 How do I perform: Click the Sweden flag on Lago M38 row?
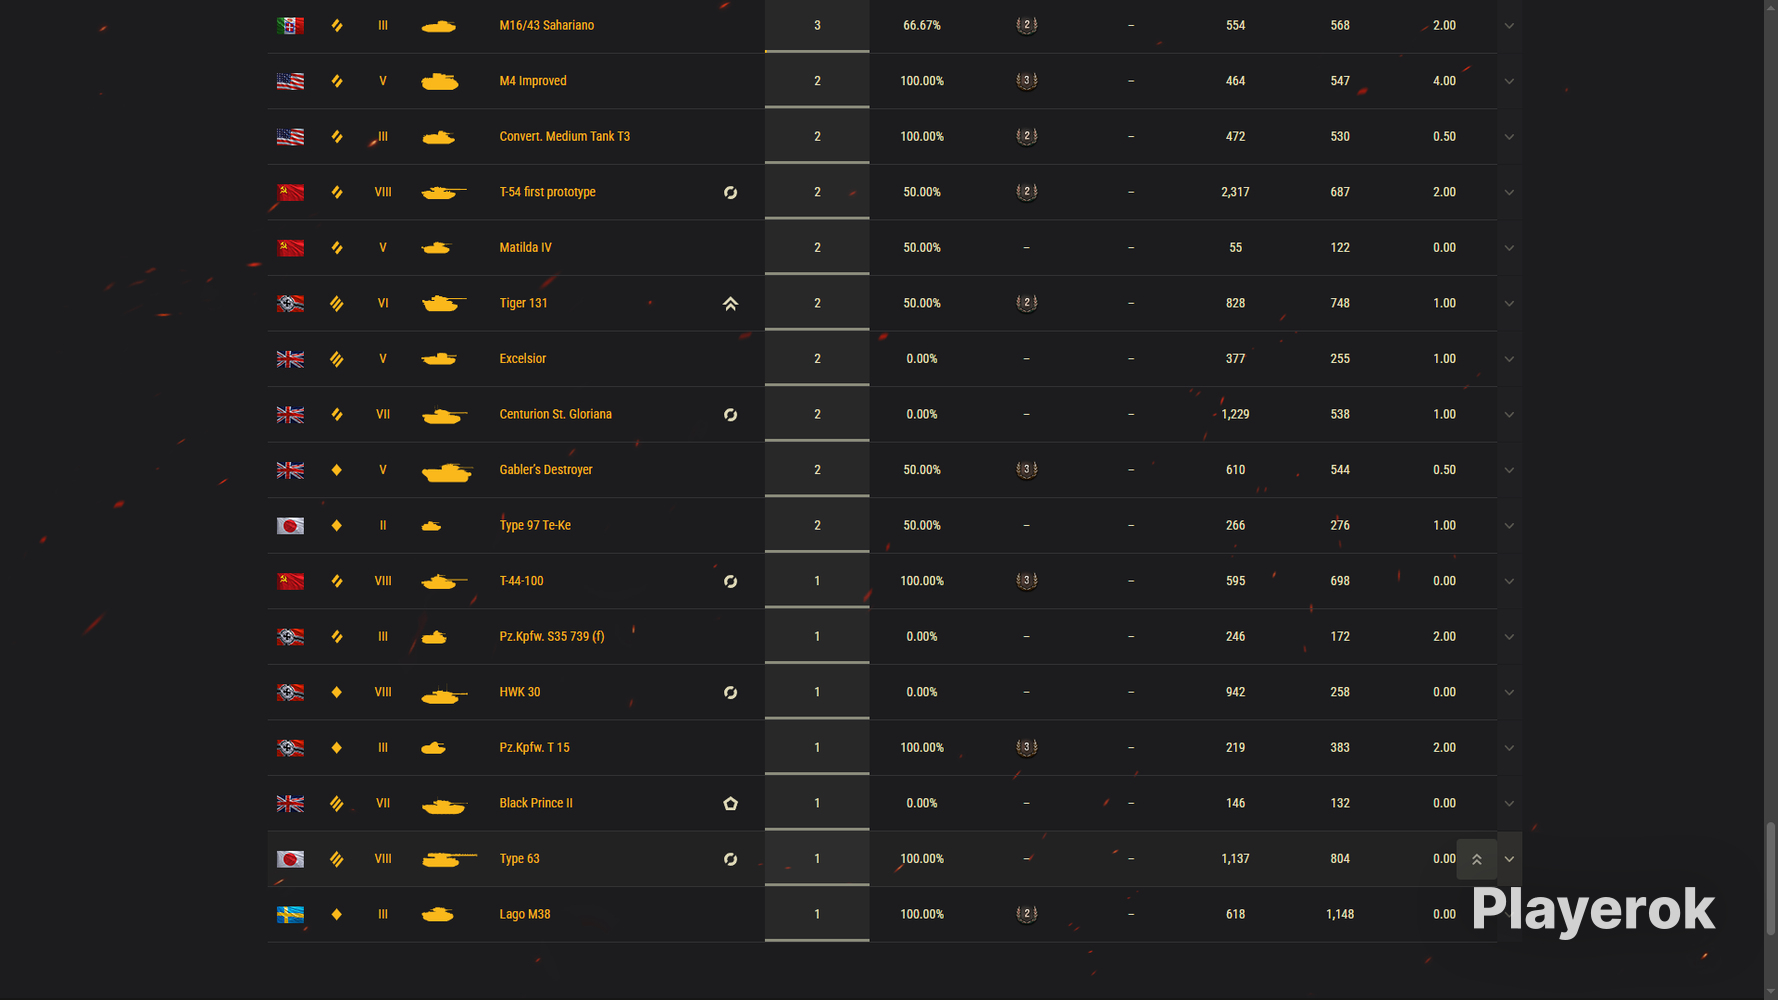click(290, 914)
